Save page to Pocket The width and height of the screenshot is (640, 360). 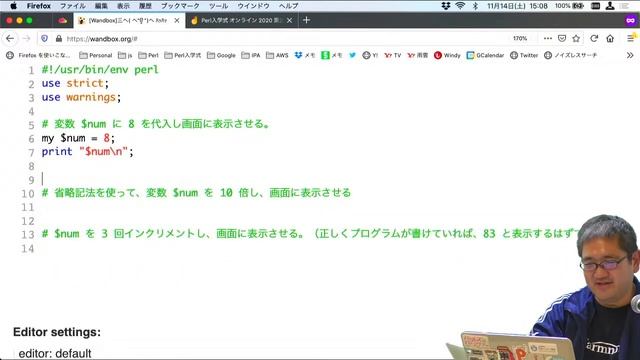click(562, 38)
